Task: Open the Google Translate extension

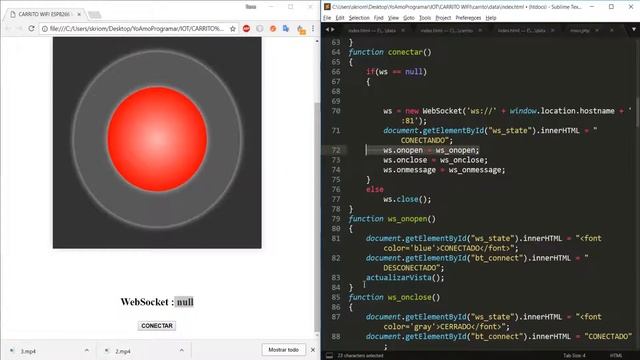Action: [x=286, y=29]
